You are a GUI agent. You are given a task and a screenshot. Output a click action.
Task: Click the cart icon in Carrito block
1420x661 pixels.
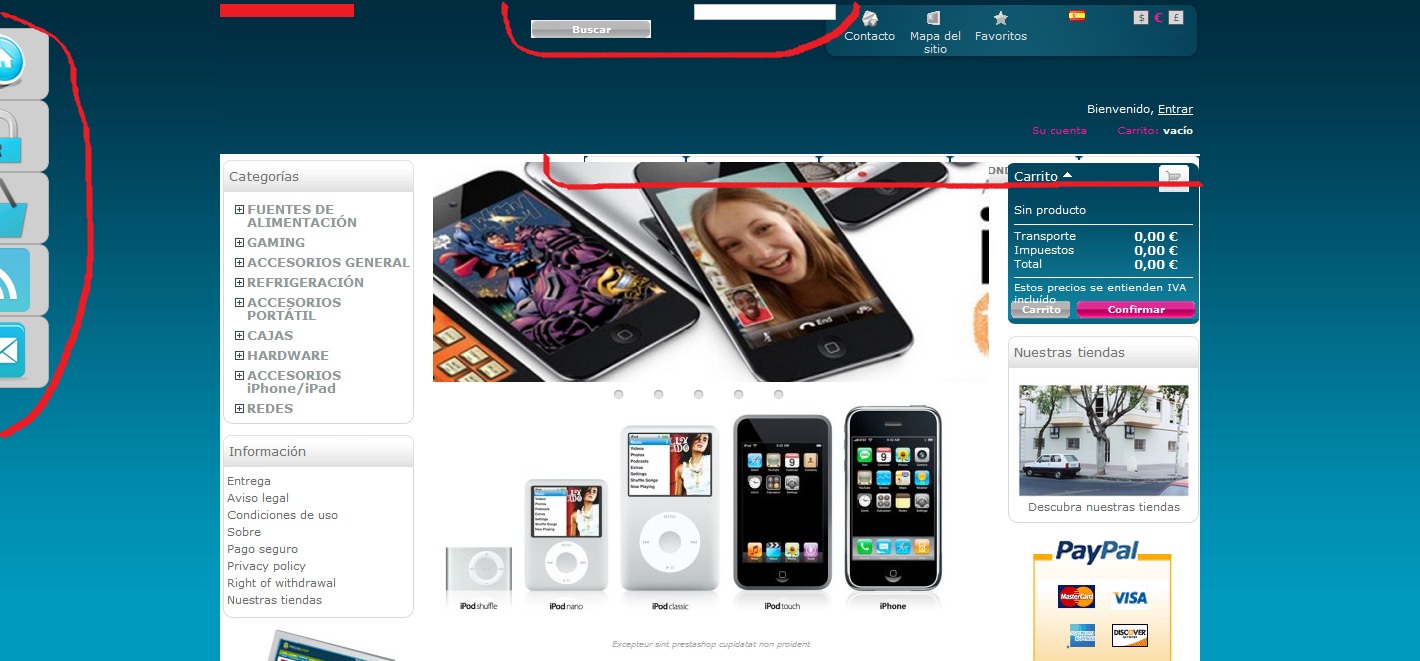click(x=1174, y=177)
